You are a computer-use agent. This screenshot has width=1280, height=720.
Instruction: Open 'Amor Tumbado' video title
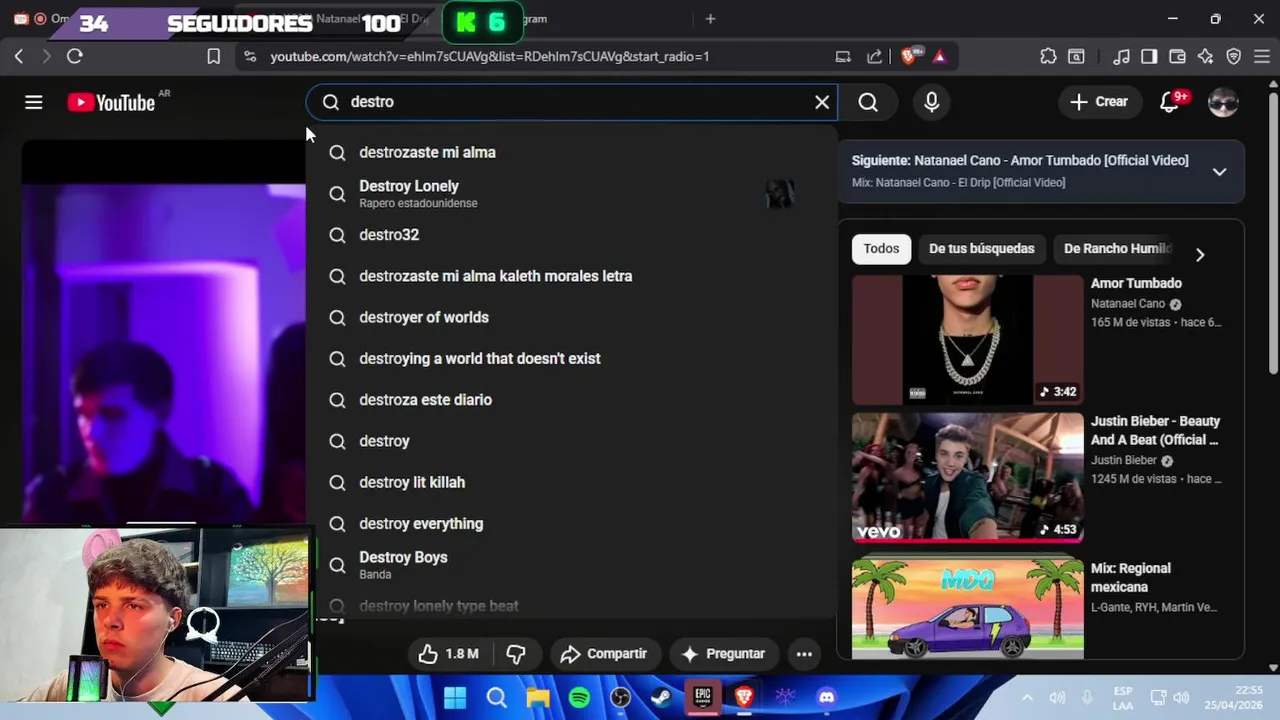1136,283
